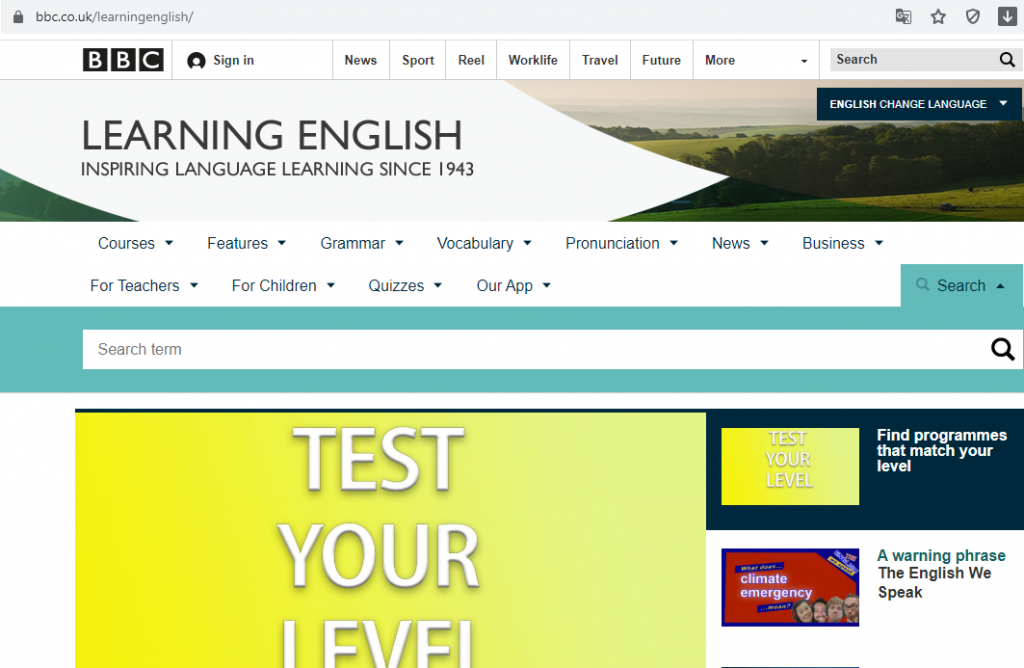Click the address bar URL
The image size is (1024, 668).
114,17
